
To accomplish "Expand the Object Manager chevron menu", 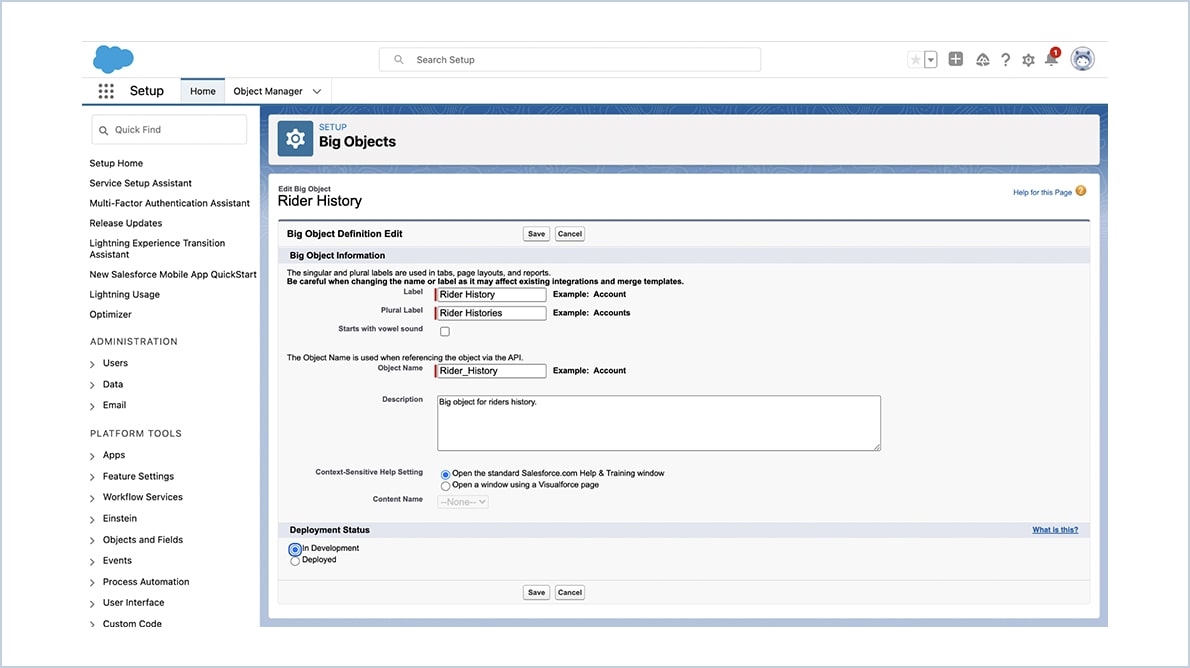I will tap(315, 90).
